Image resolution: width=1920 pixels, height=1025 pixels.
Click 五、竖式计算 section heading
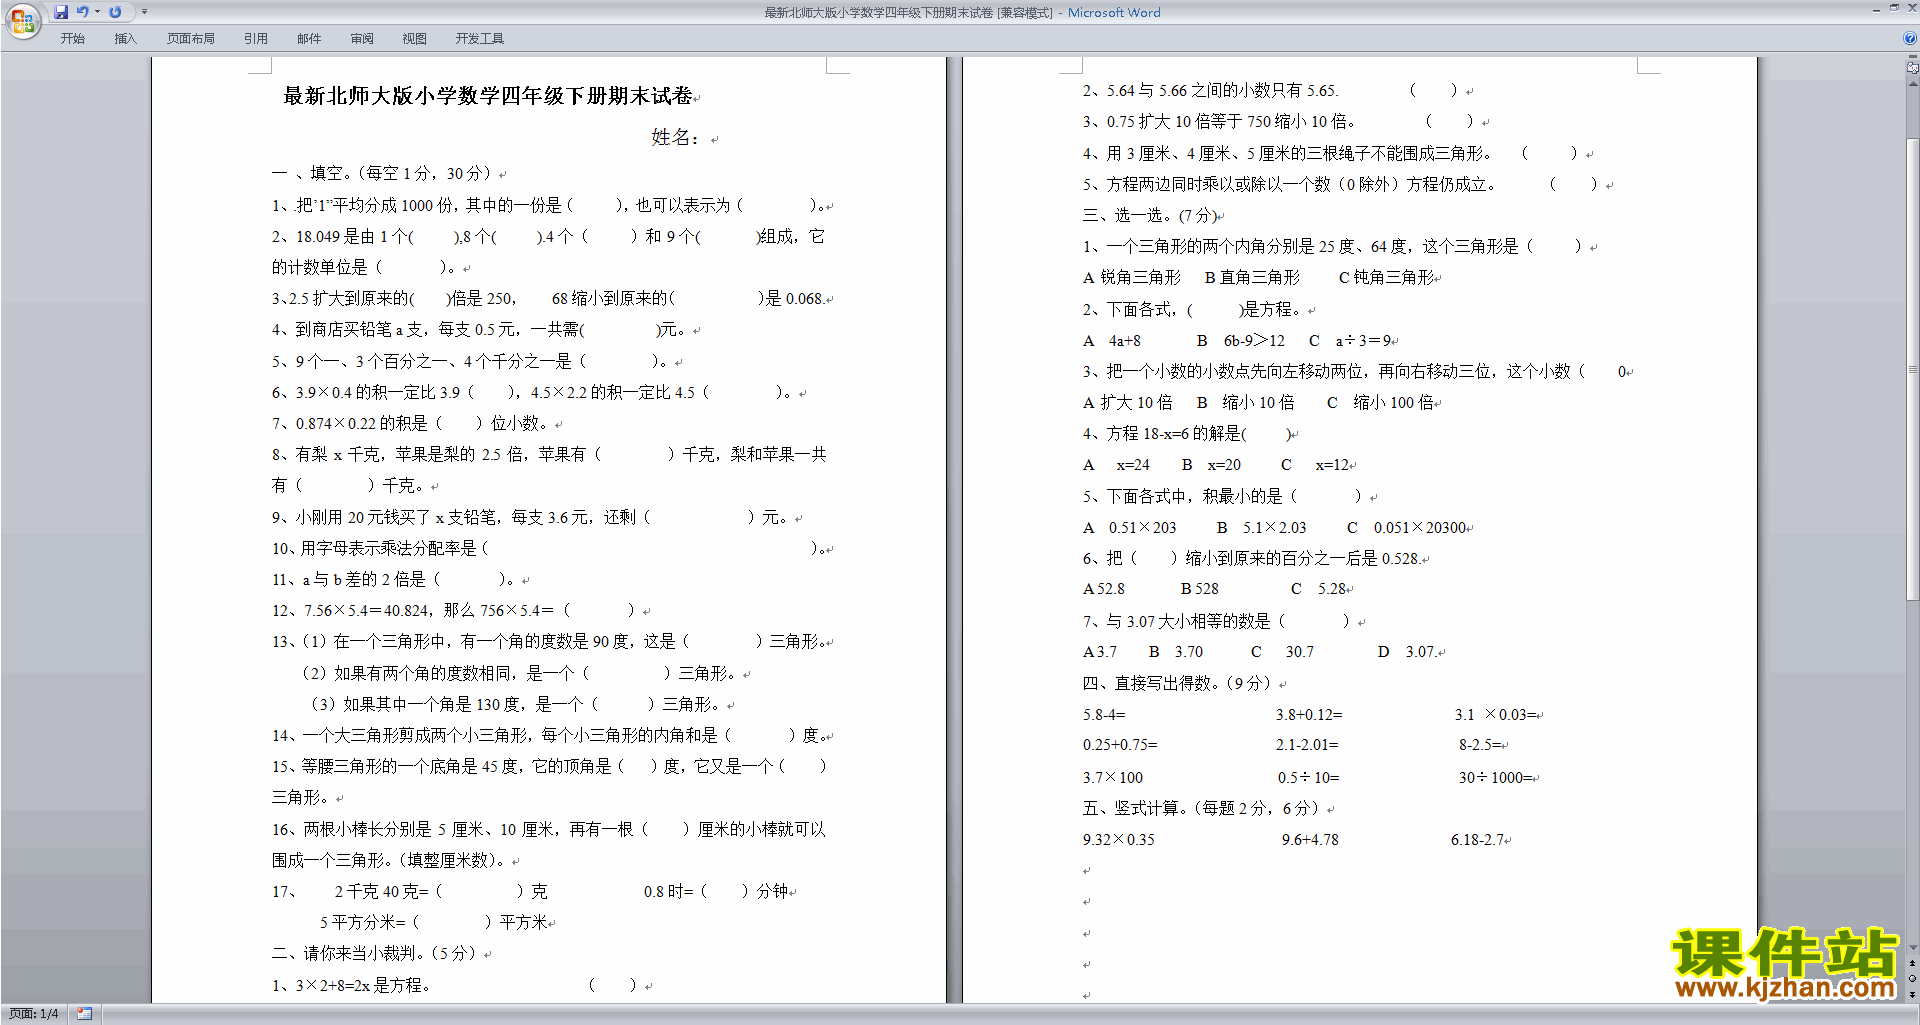[x=1201, y=808]
